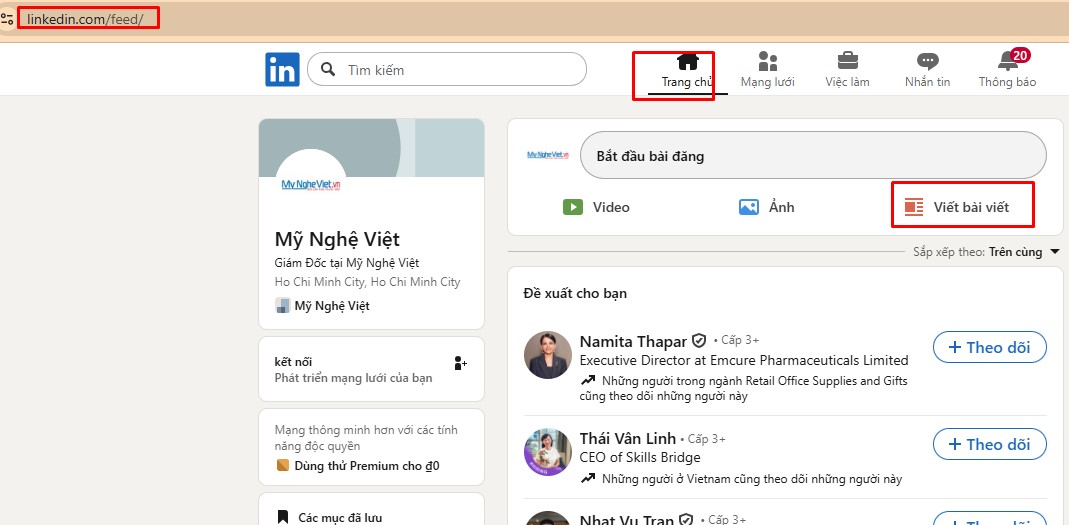Click the blue Ảnh photo icon
Image resolution: width=1069 pixels, height=525 pixels.
coord(749,207)
